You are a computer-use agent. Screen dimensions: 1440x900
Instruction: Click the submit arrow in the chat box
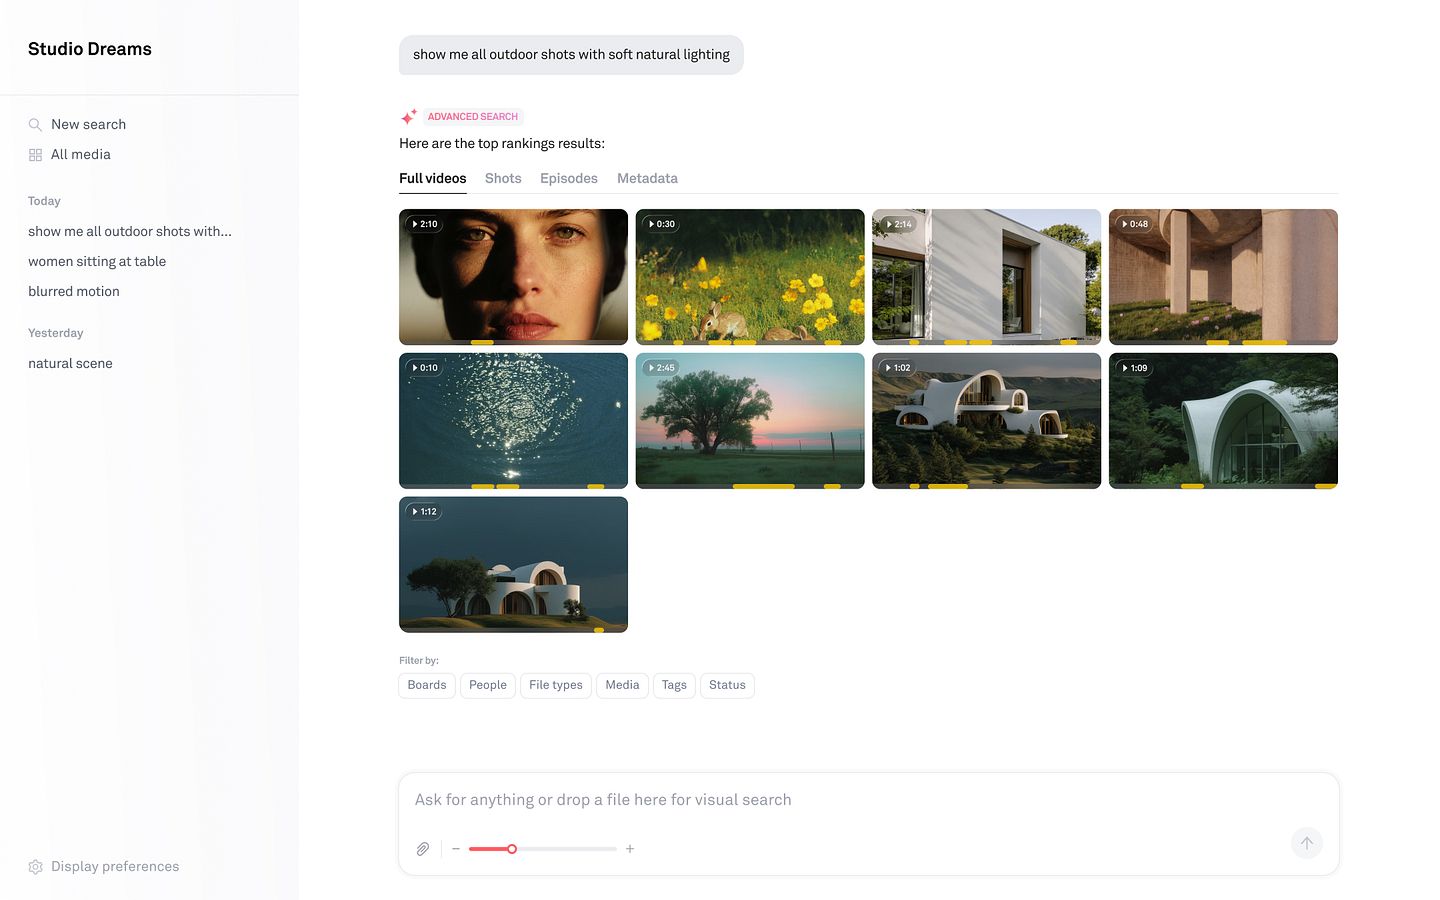point(1306,843)
